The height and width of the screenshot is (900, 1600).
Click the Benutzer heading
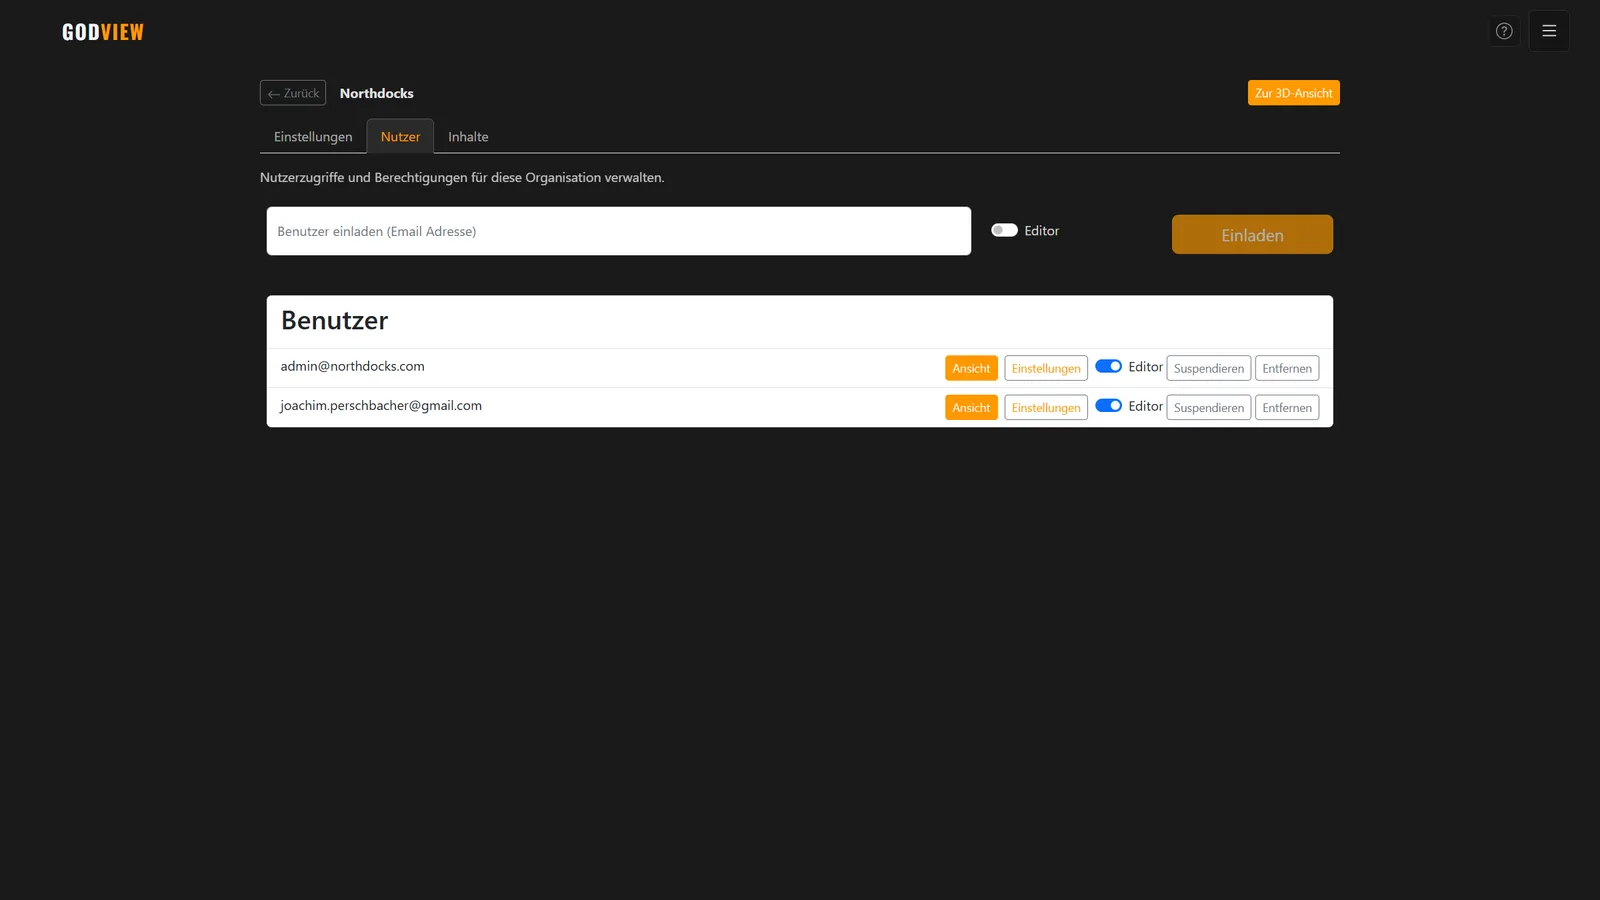click(334, 320)
